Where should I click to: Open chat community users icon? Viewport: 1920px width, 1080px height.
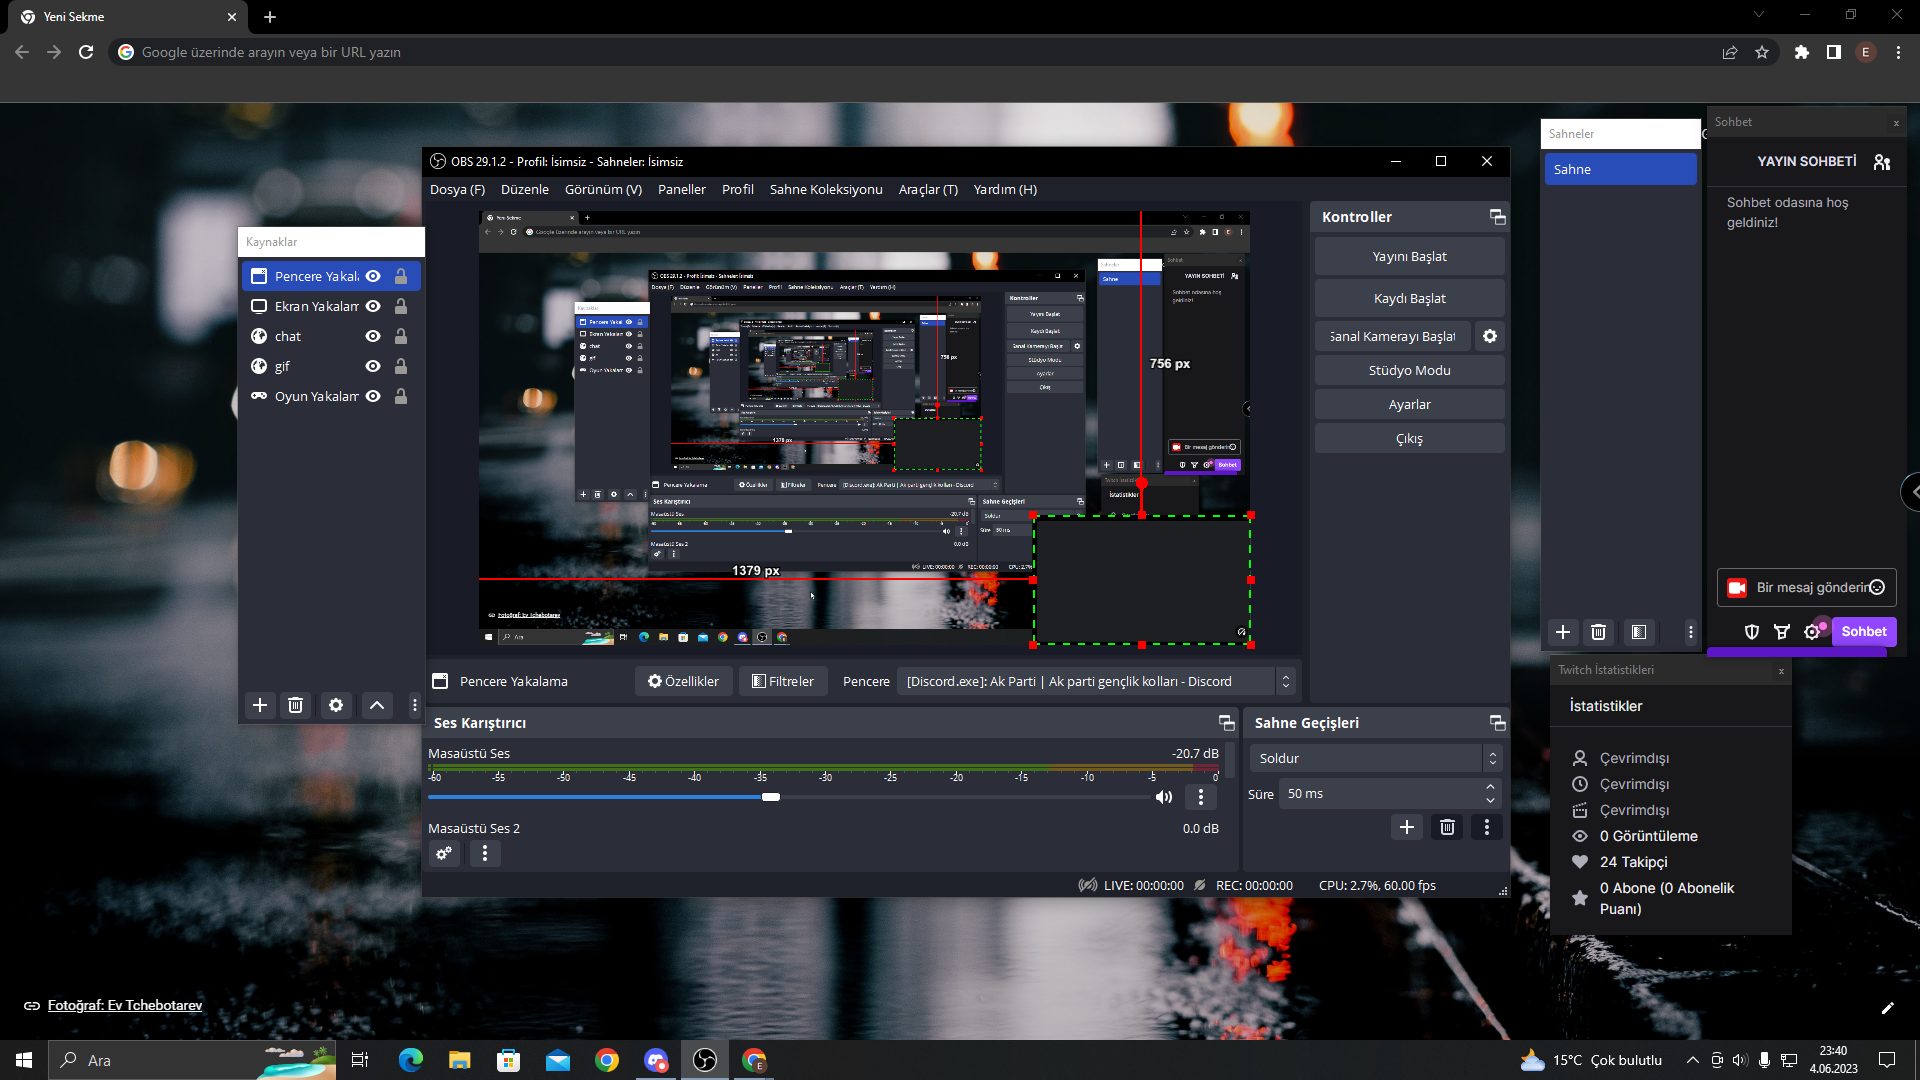[x=1882, y=162]
